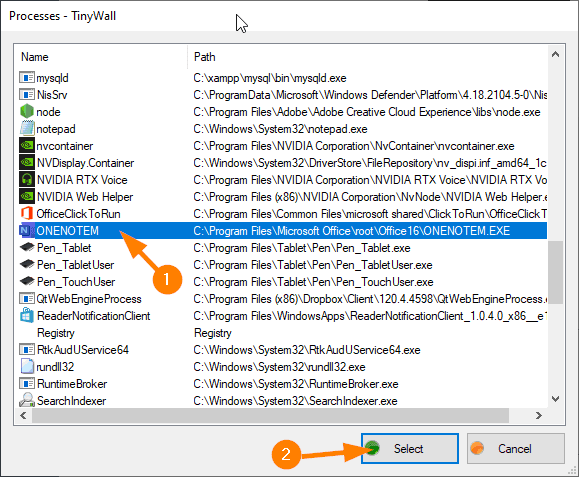Click the vertical scrollbar down arrow
The width and height of the screenshot is (579, 477).
point(555,399)
